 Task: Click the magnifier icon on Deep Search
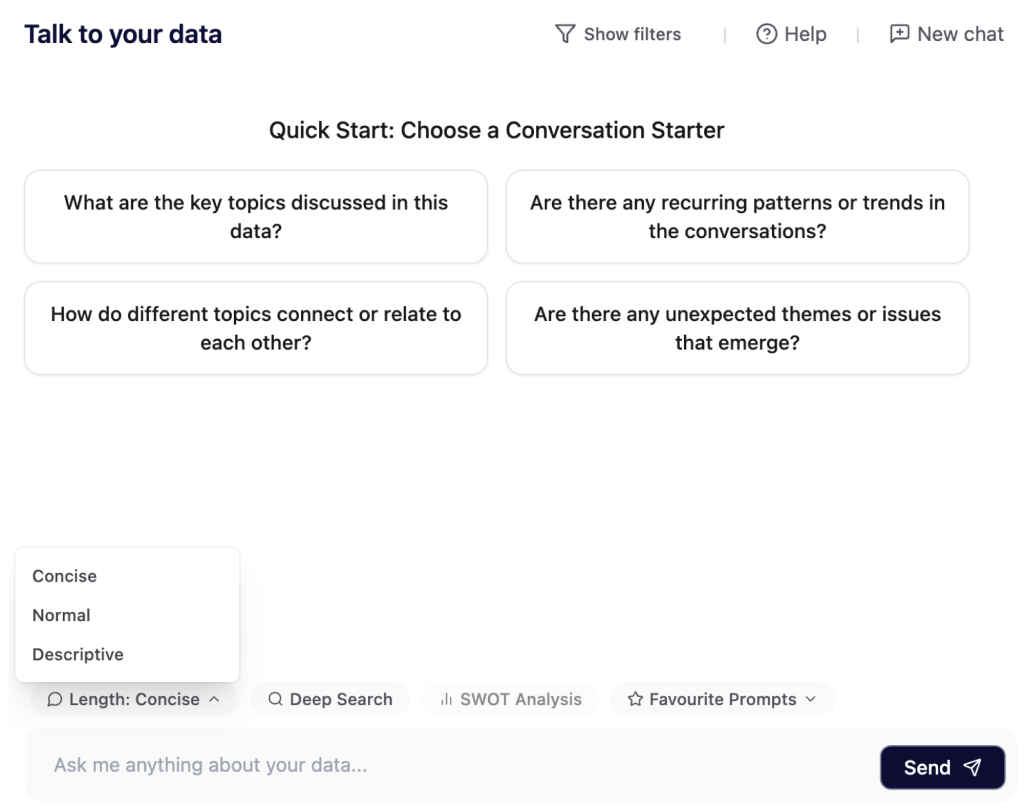pyautogui.click(x=275, y=700)
